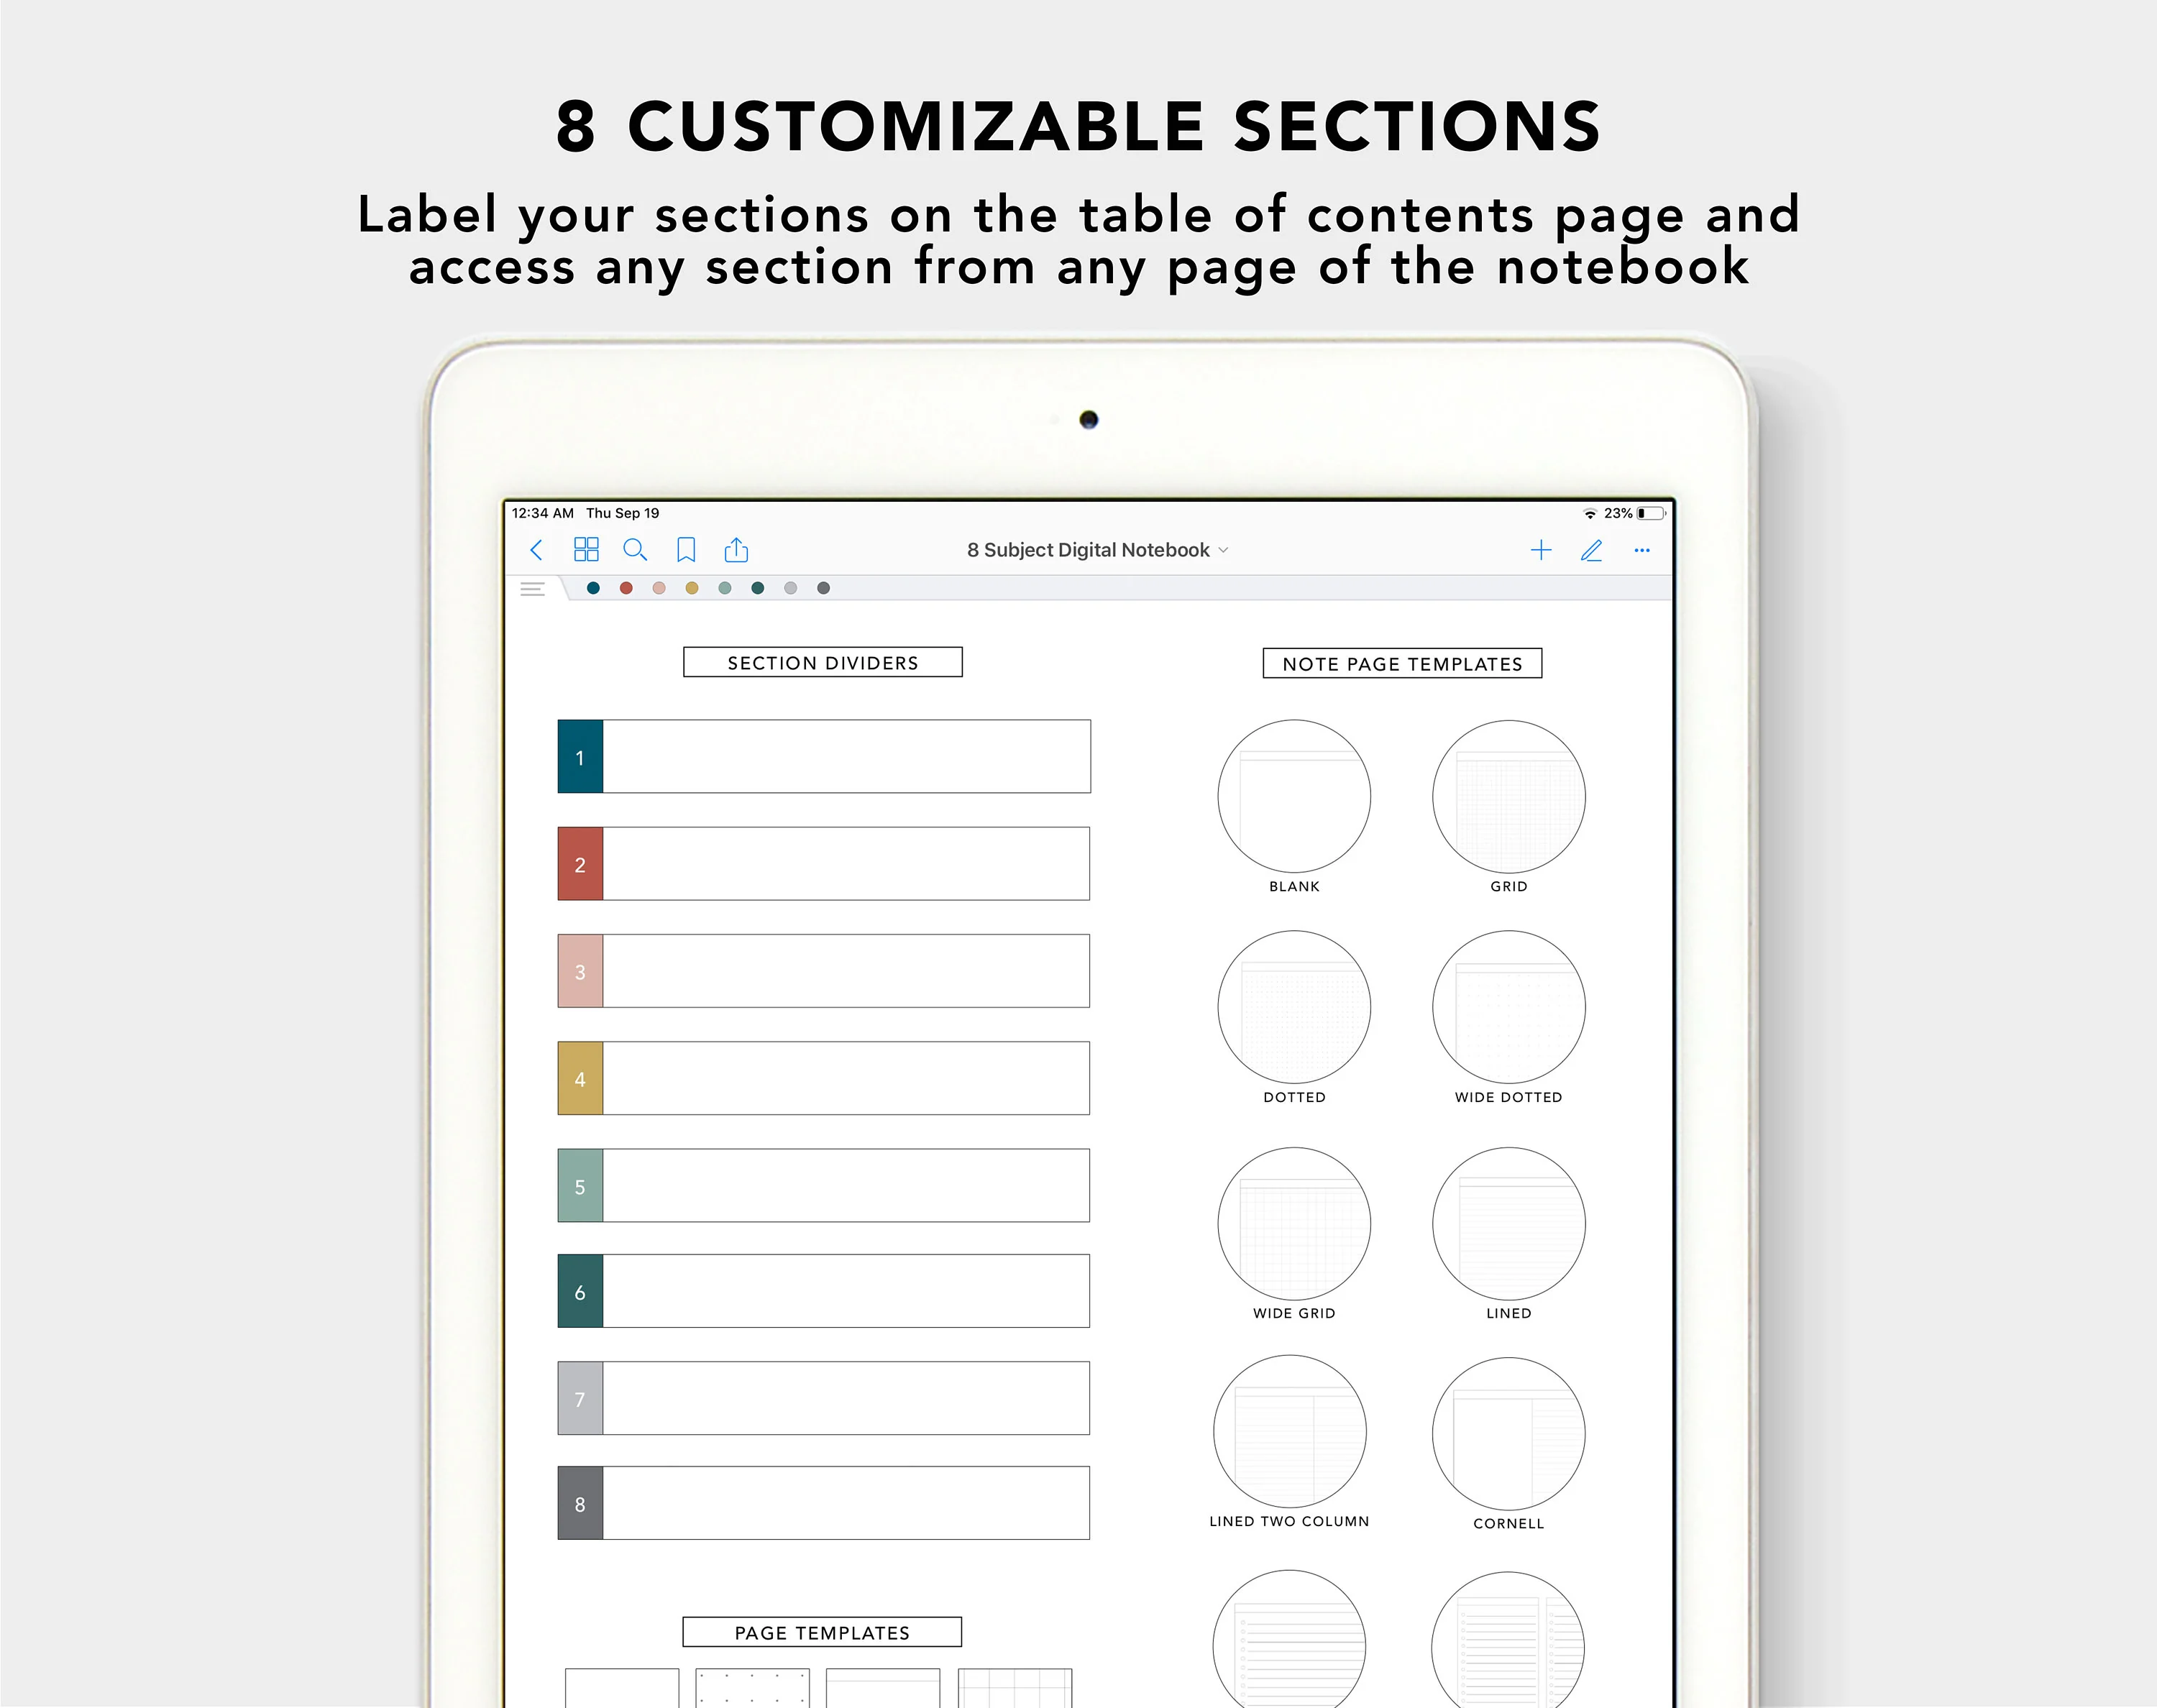This screenshot has width=2157, height=1708.
Task: Bookmark the current page
Action: click(x=686, y=550)
